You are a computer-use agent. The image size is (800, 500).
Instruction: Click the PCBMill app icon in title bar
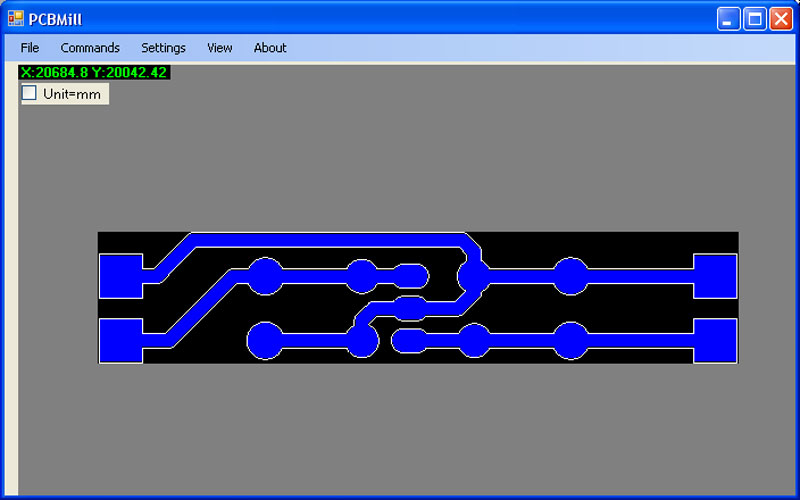(16, 19)
